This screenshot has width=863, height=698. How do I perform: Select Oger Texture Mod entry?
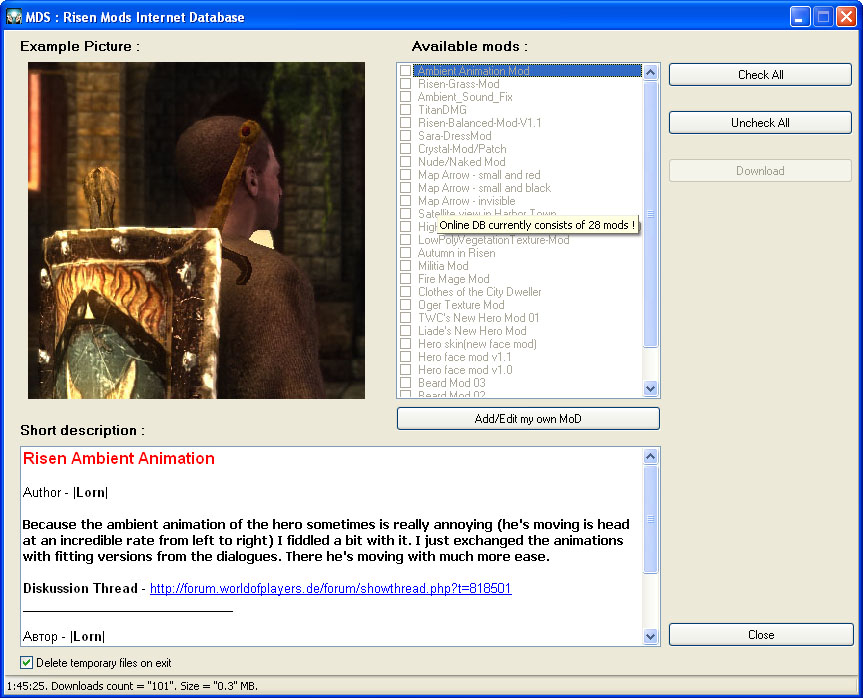coord(461,305)
